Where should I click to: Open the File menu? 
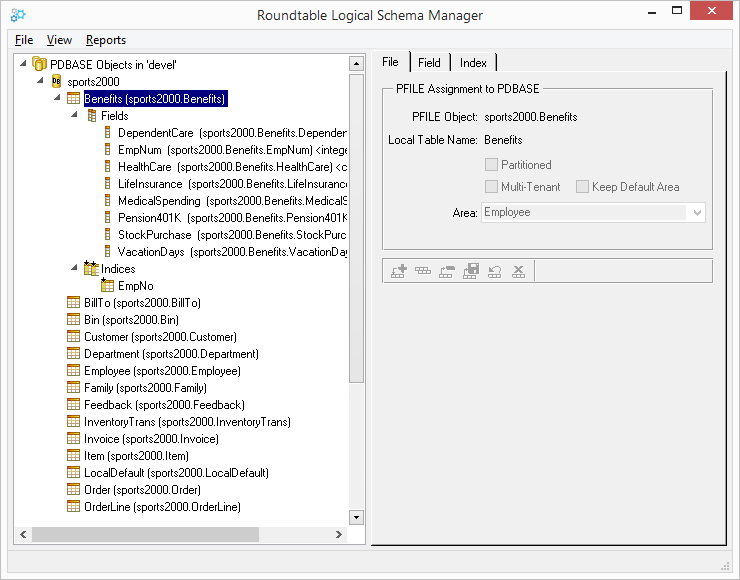point(24,40)
